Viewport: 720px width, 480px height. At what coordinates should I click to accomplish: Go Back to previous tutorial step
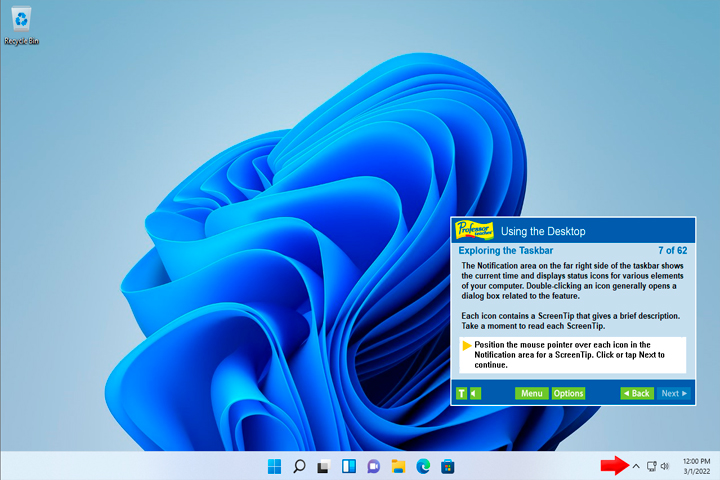tap(636, 393)
